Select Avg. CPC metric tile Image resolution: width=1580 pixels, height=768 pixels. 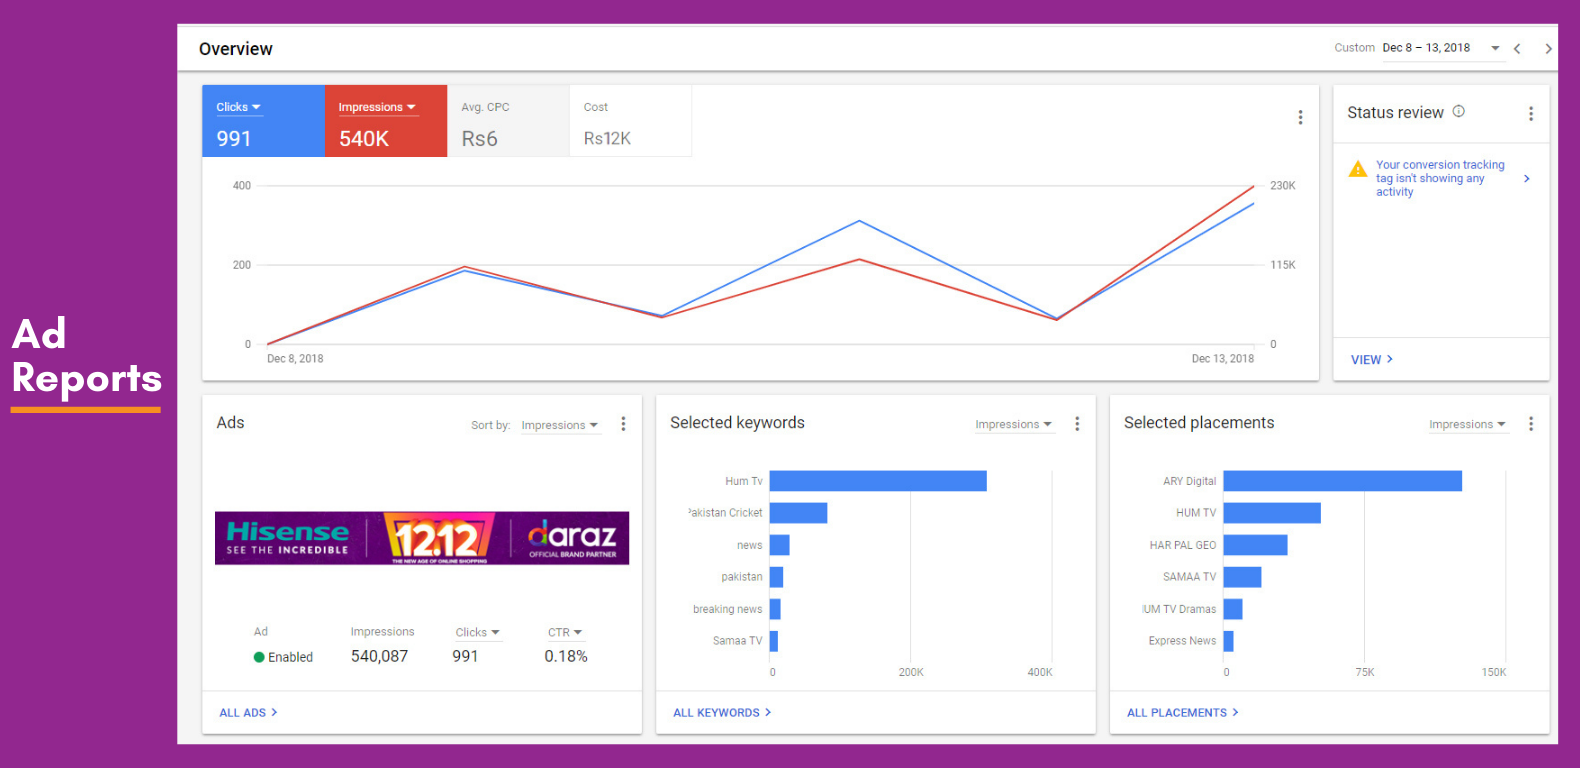(x=508, y=121)
